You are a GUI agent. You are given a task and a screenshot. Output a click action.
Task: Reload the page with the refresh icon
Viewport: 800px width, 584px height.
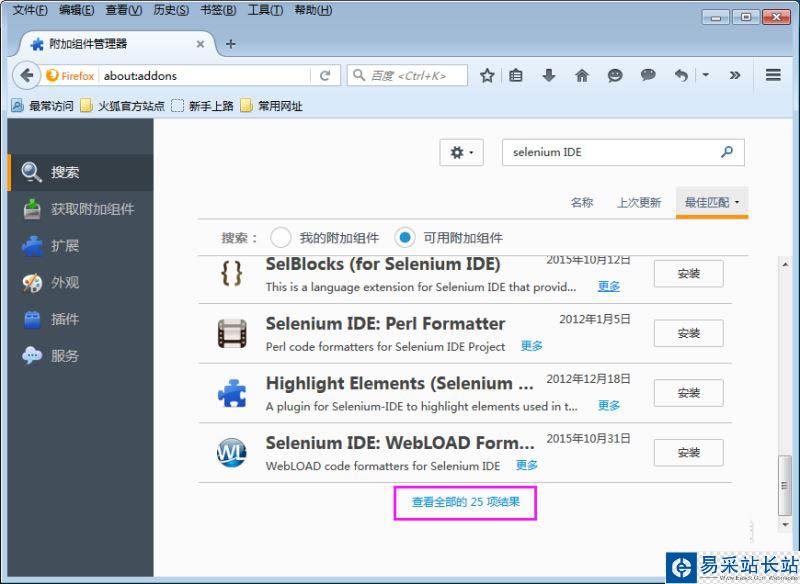click(x=325, y=75)
